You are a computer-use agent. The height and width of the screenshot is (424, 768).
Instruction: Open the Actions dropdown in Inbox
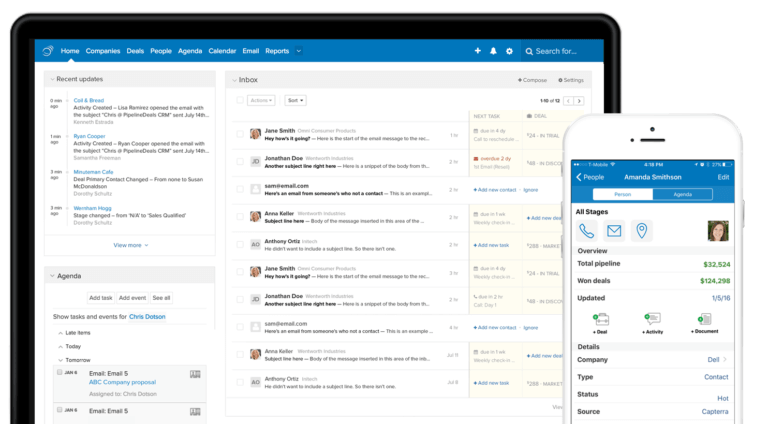(260, 100)
